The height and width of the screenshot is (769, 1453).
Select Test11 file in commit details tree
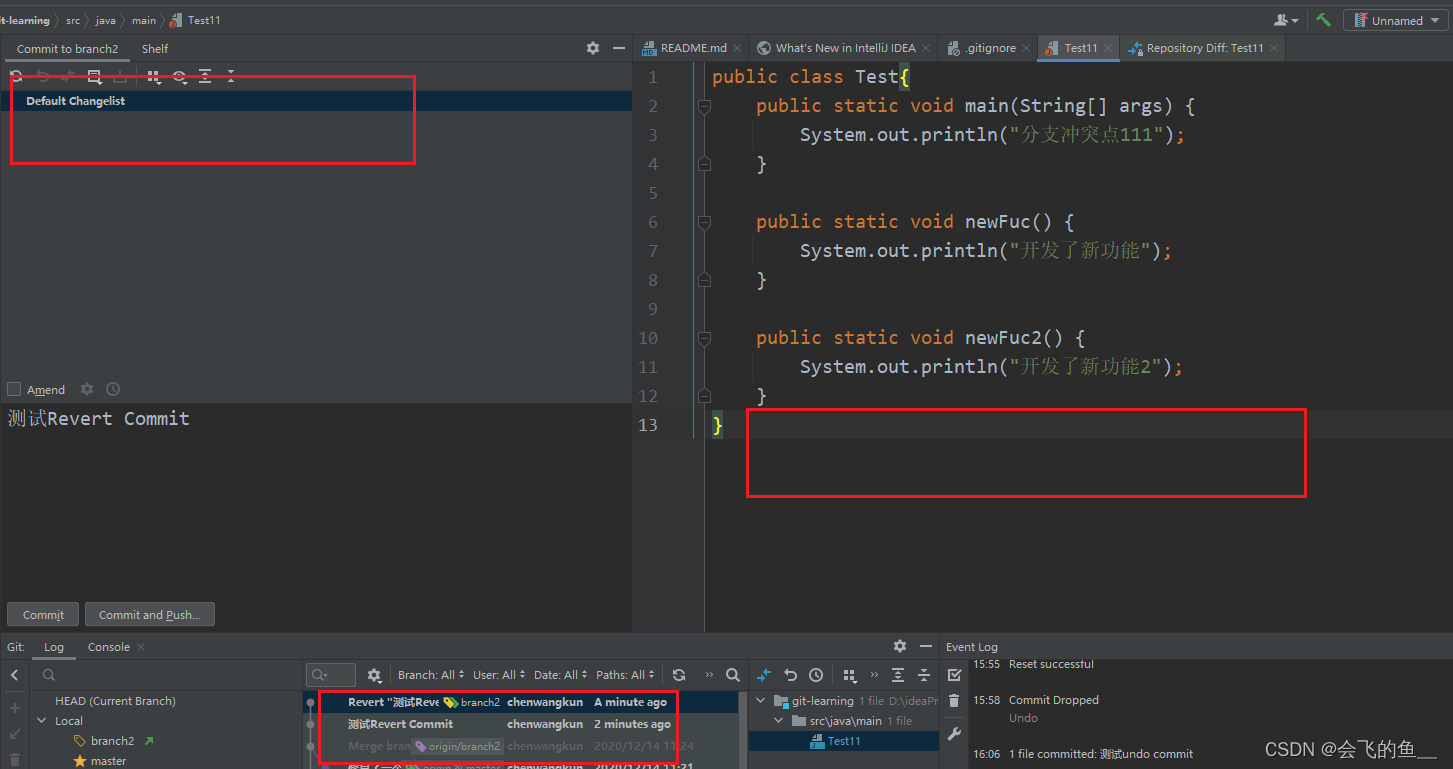click(844, 741)
